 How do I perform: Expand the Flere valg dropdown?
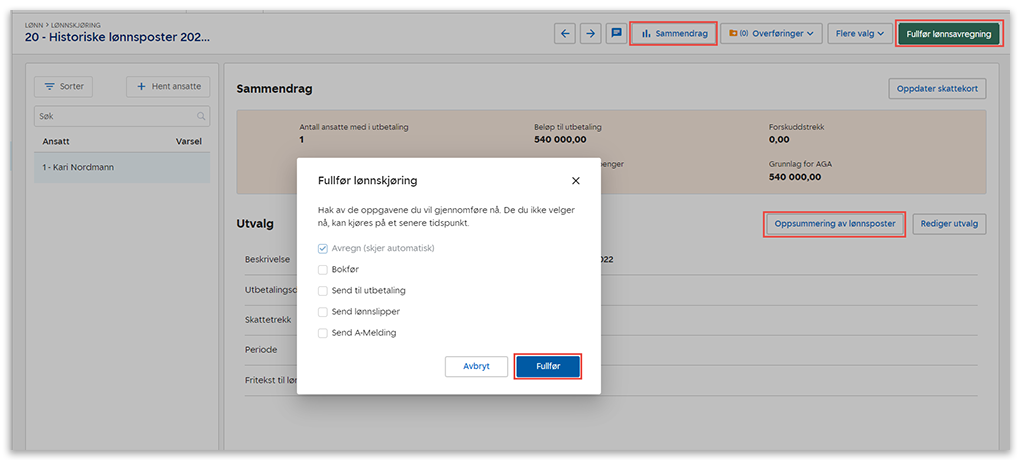(x=860, y=33)
